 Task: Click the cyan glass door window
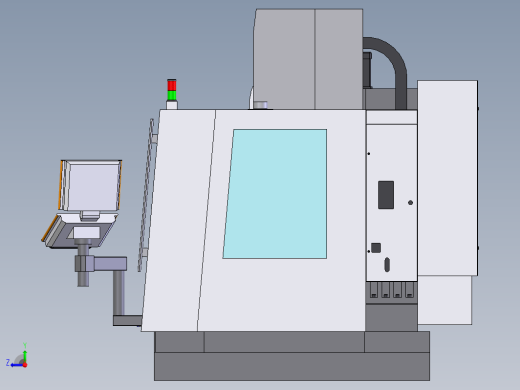pyautogui.click(x=275, y=194)
